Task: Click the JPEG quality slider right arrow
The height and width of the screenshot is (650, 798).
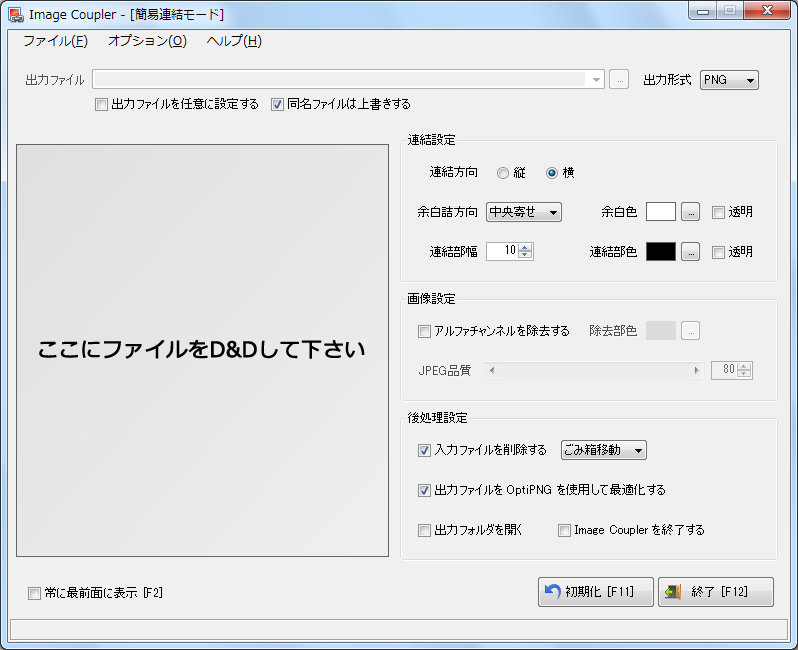Action: 697,370
